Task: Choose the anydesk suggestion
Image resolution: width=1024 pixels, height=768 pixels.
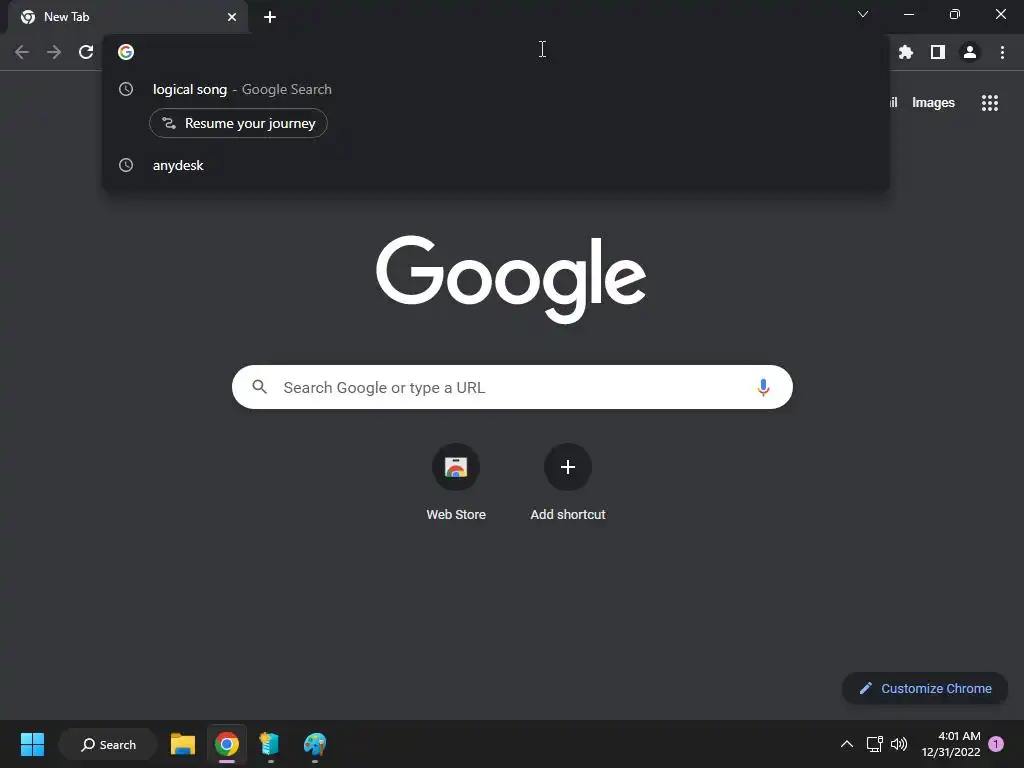Action: click(496, 165)
